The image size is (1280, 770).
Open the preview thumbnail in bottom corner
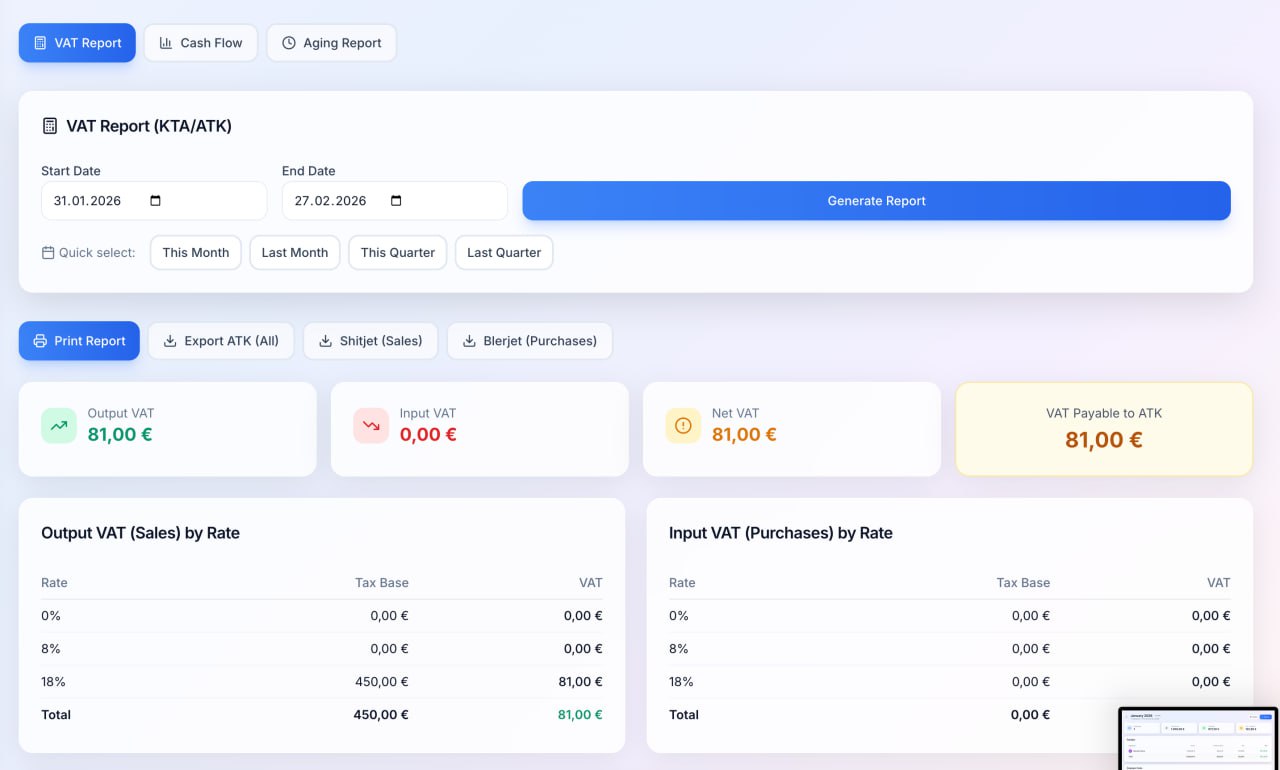tap(1198, 738)
